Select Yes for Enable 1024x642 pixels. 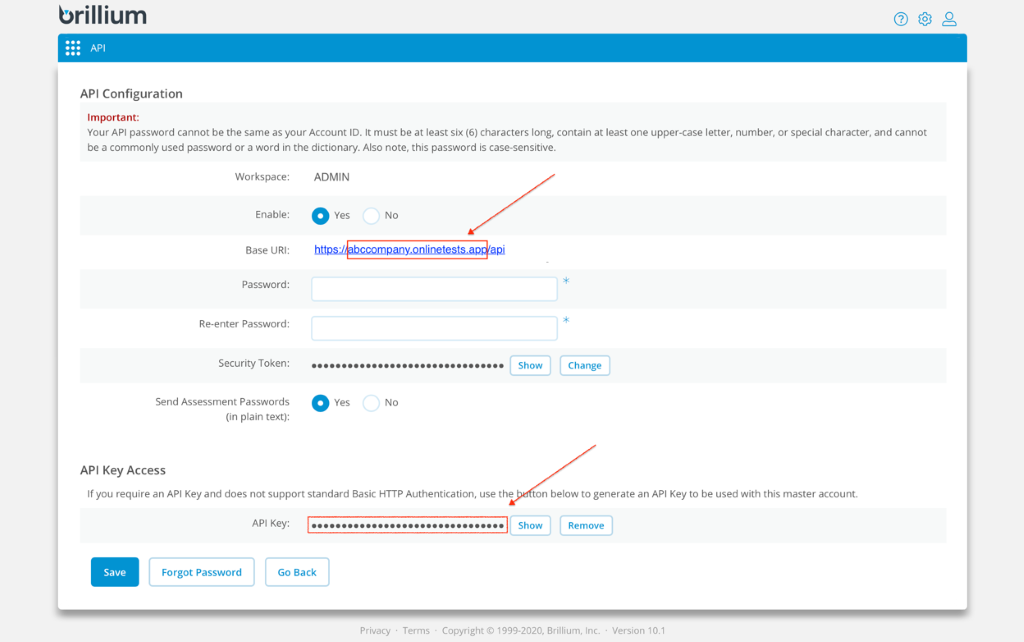tap(320, 216)
